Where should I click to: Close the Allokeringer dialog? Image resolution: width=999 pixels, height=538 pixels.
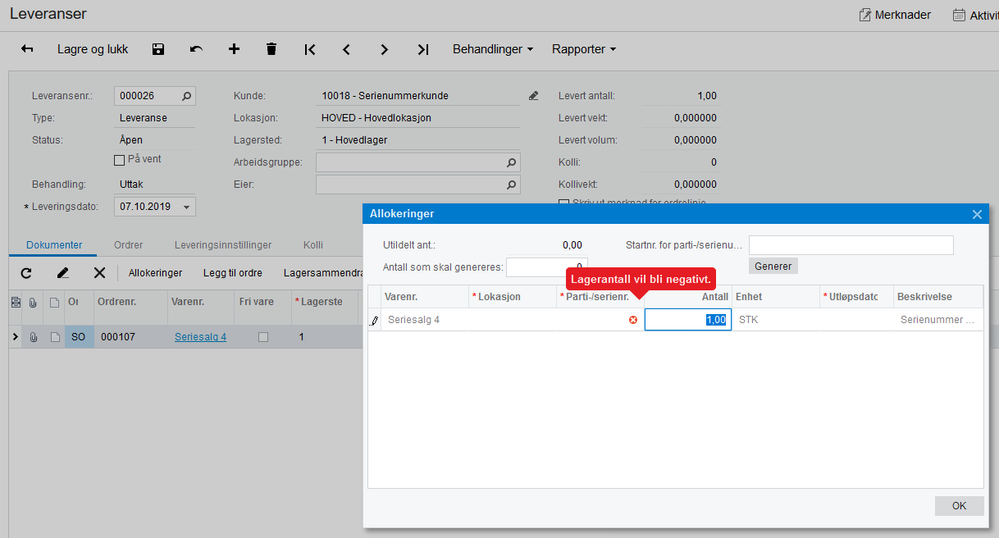click(x=977, y=214)
